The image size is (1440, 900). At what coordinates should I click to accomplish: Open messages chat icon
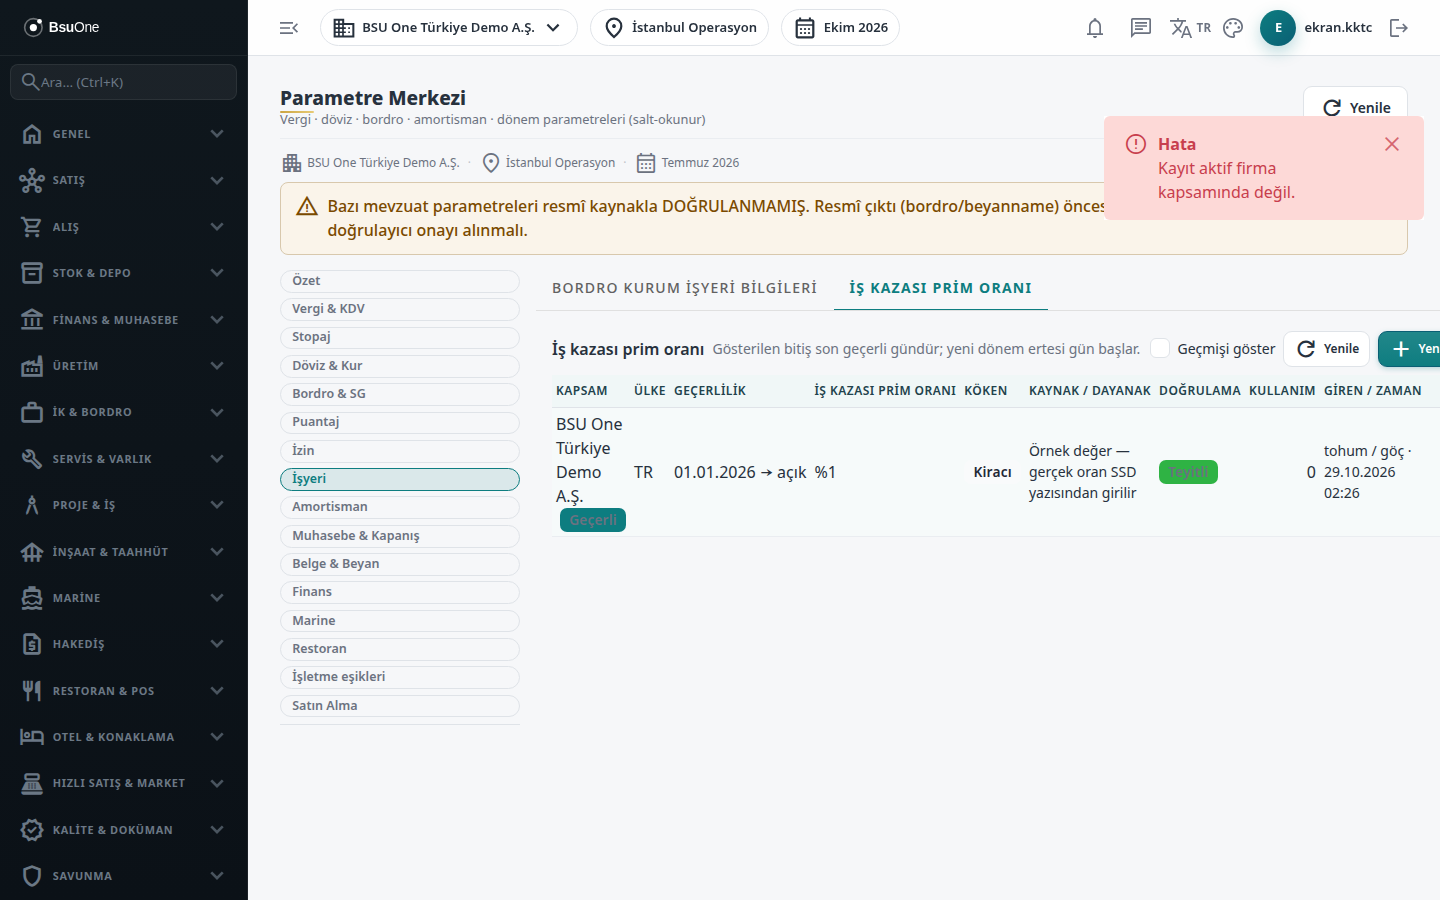[1141, 28]
